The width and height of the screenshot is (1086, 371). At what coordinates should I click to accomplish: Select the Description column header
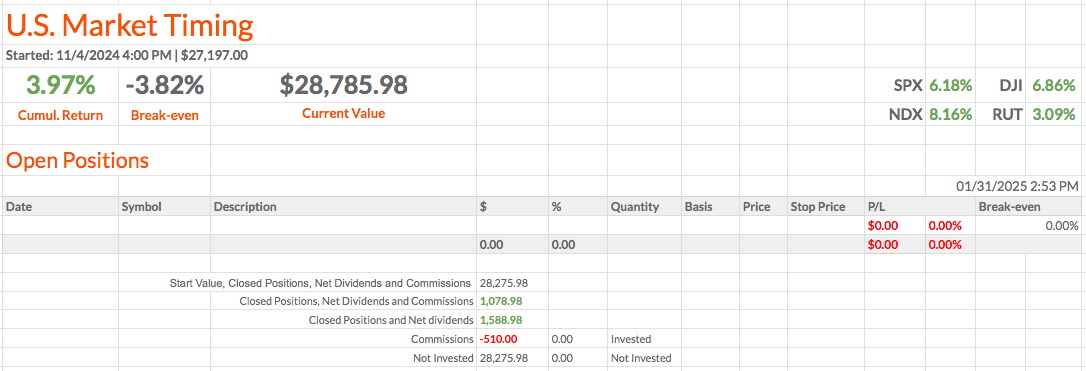point(244,206)
